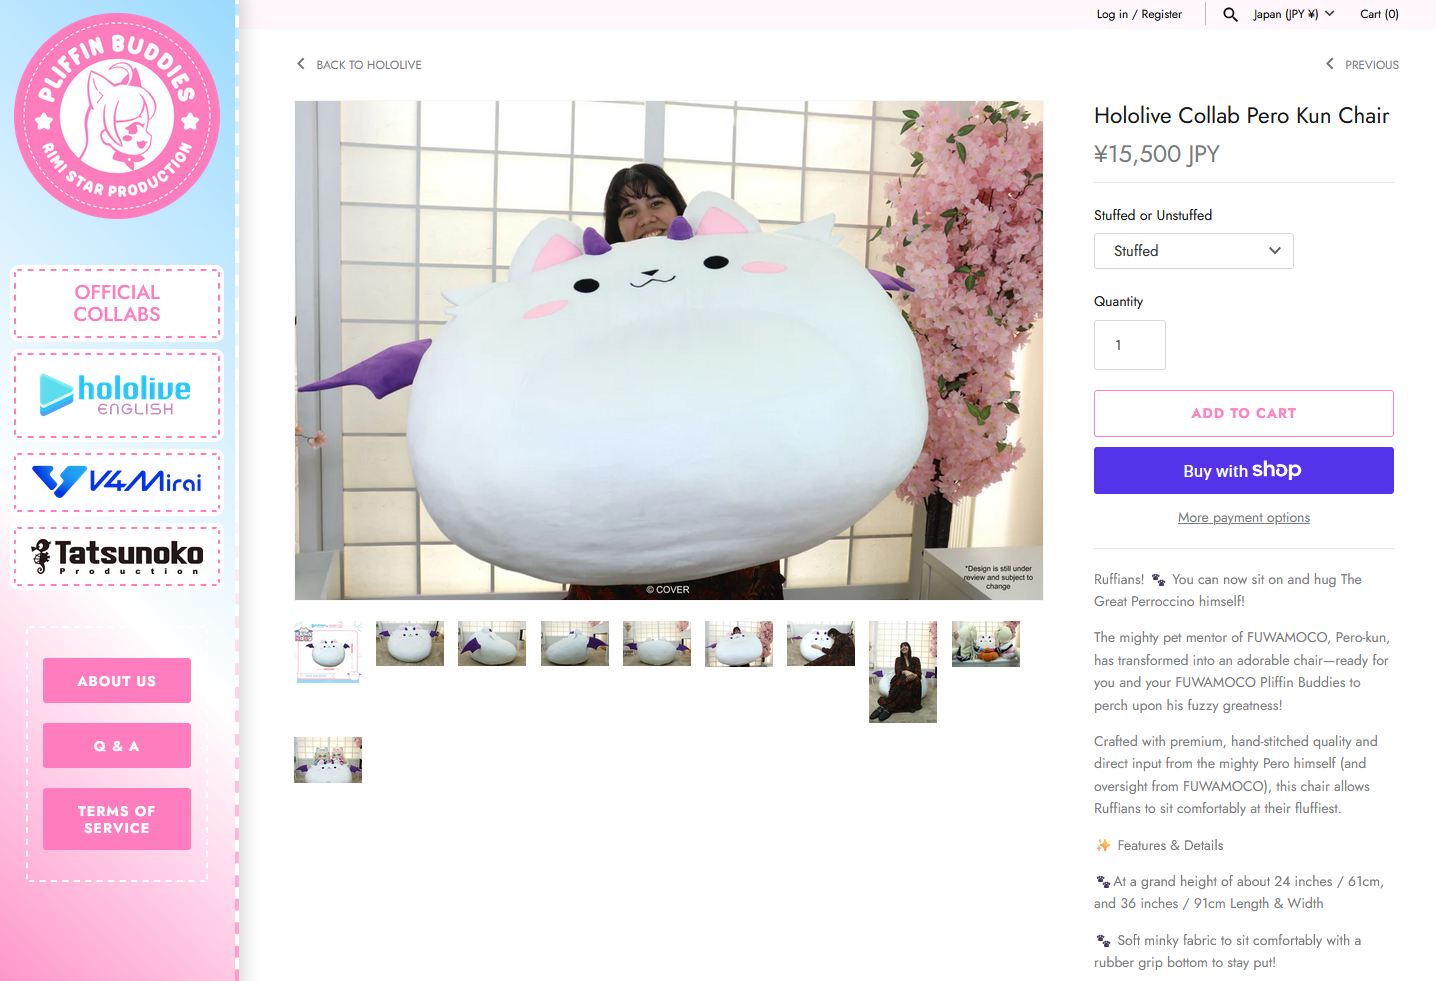Open the search magnifier icon
Screen dimensions: 1436x981
tap(1230, 14)
